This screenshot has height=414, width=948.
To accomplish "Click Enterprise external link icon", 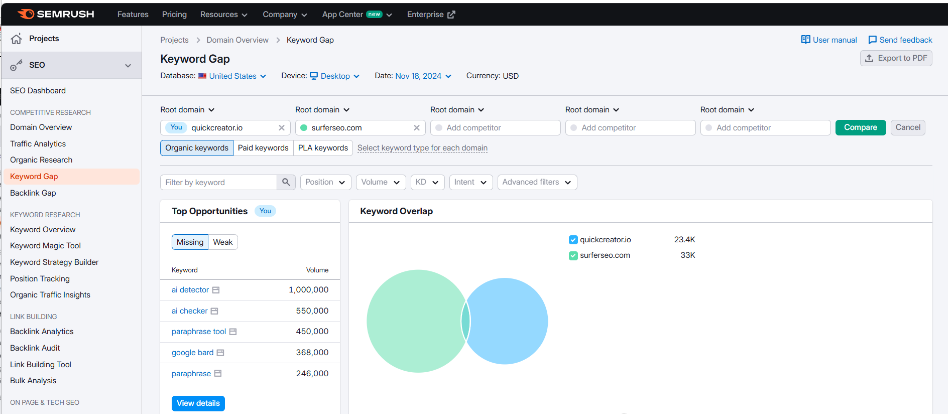I will [451, 15].
